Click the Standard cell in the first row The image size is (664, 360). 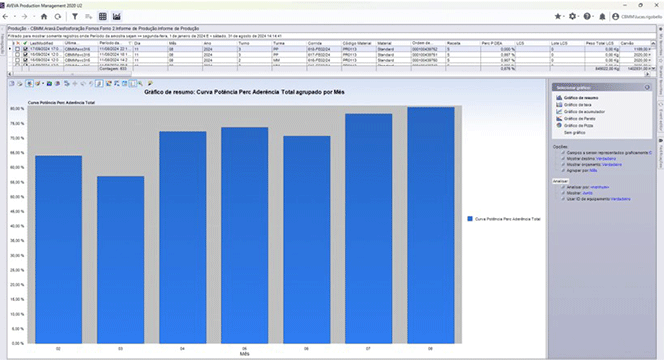tap(393, 49)
